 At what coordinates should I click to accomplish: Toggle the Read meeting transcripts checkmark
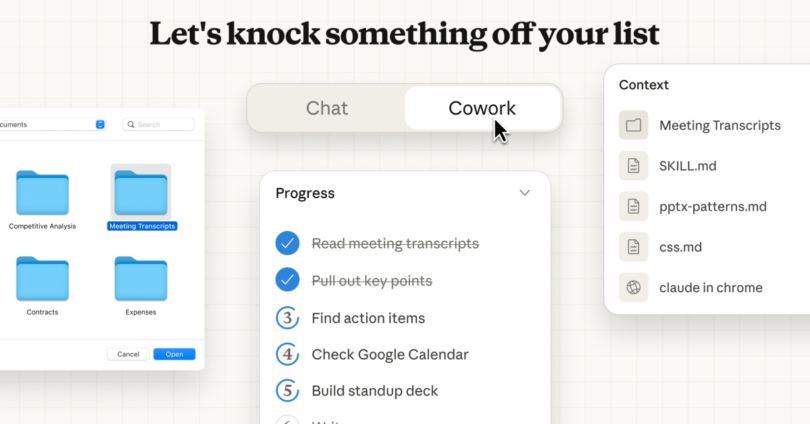pos(288,243)
